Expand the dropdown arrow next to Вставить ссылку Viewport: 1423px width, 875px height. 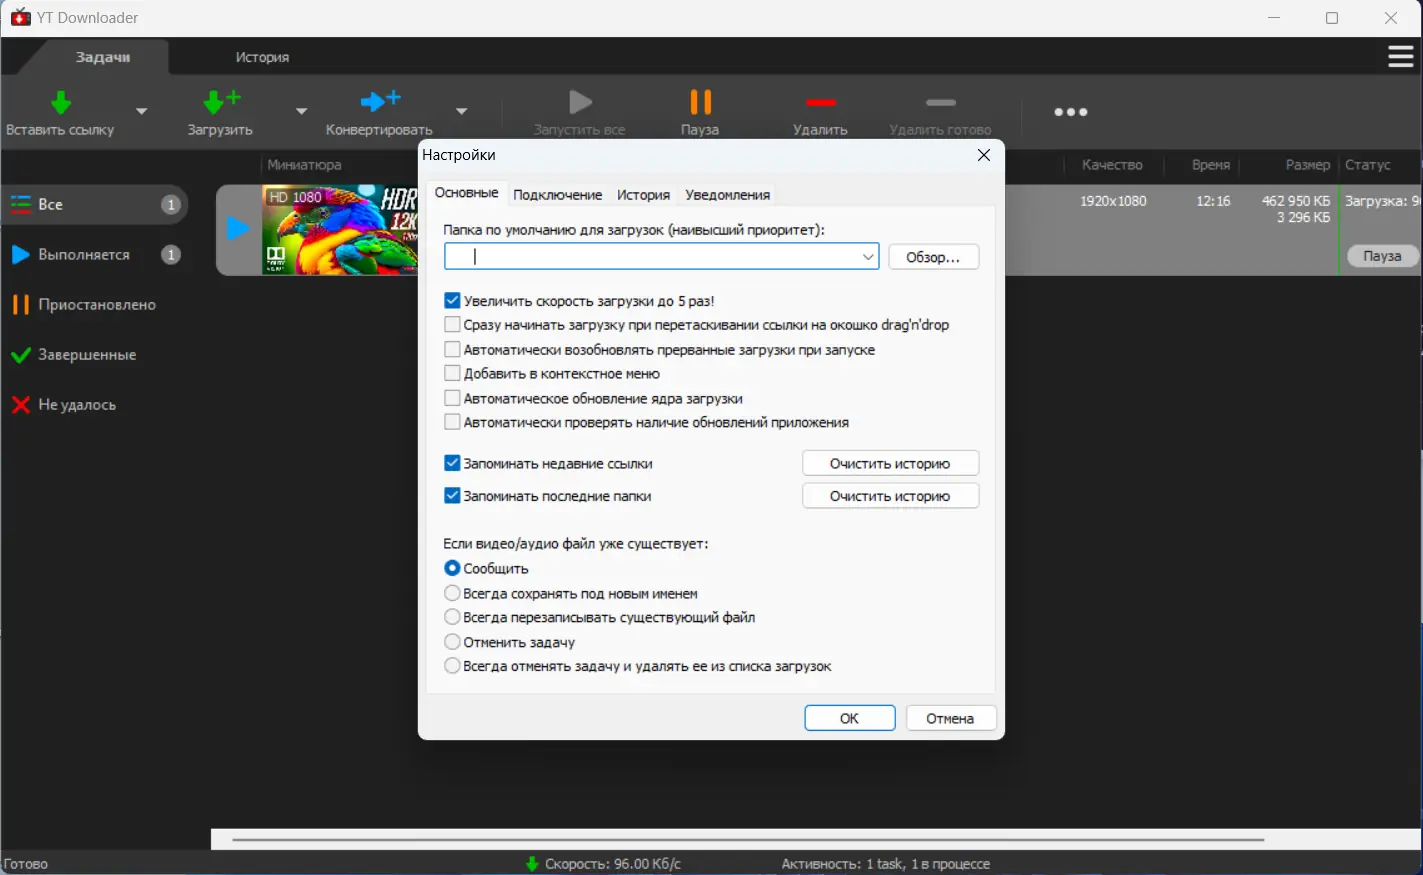coord(141,111)
